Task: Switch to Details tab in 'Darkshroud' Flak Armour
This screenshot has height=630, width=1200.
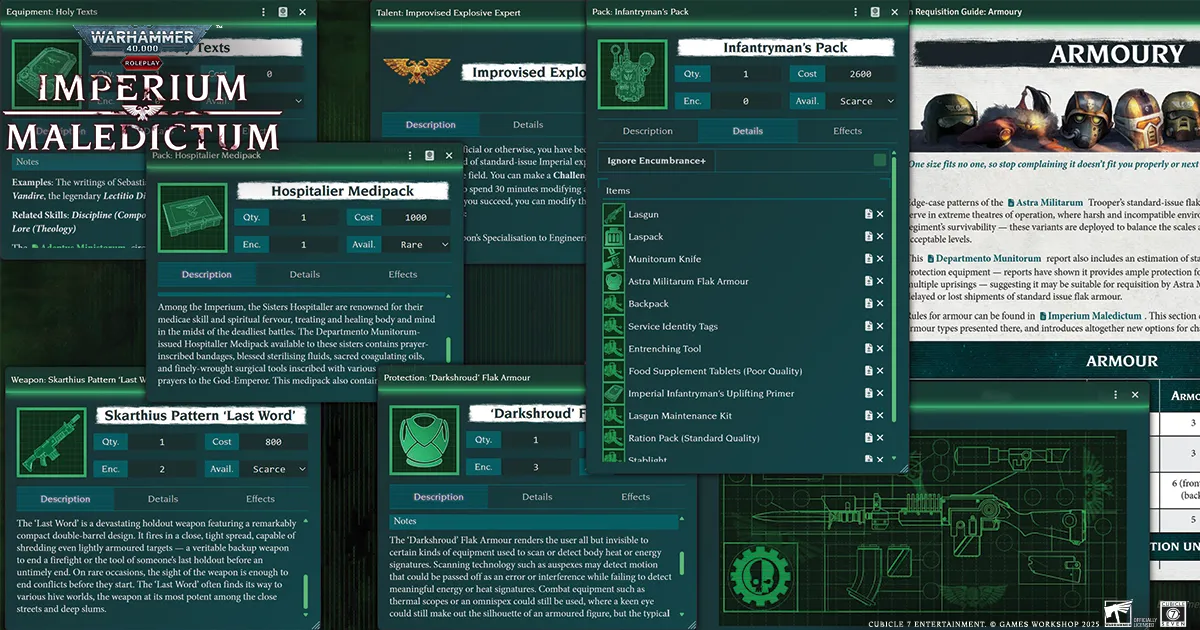Action: click(x=537, y=497)
